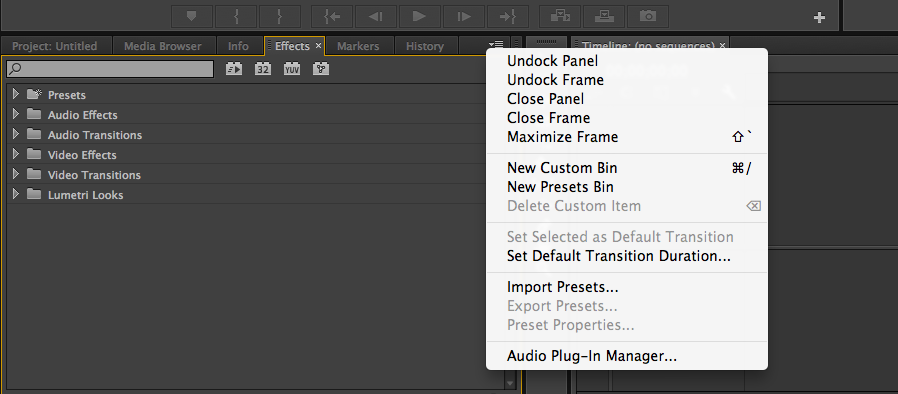The width and height of the screenshot is (898, 394).
Task: Expand the Lumetri Looks folder triangle
Action: pyautogui.click(x=15, y=194)
